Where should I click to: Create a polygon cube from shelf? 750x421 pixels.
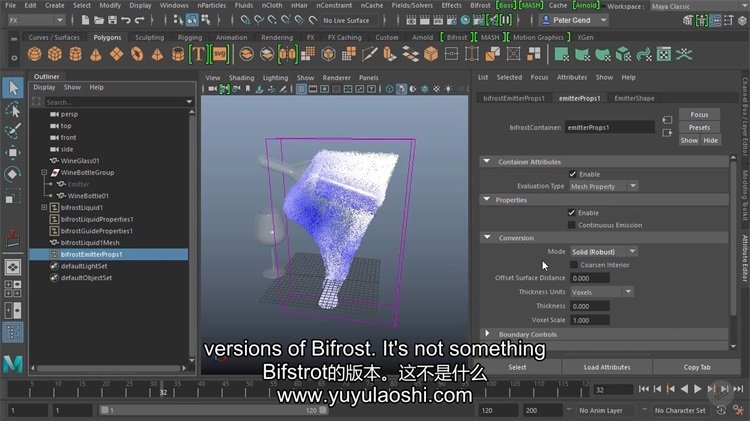[x=55, y=54]
